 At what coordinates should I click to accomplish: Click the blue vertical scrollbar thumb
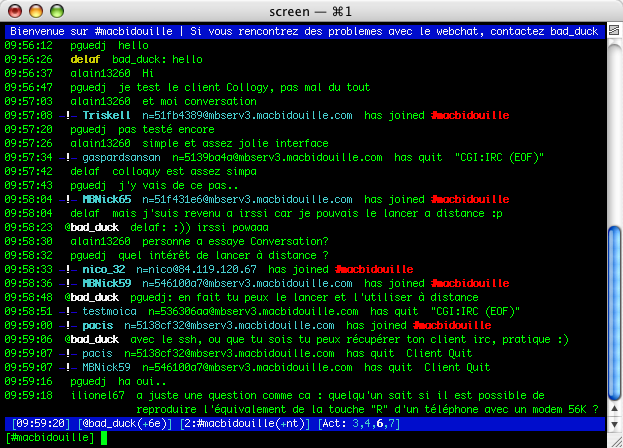614,313
